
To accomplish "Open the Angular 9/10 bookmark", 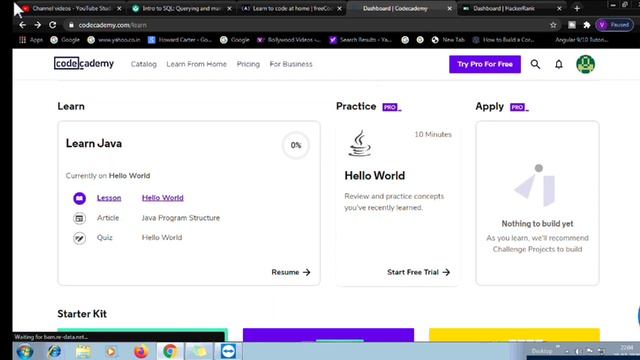I will pos(582,40).
